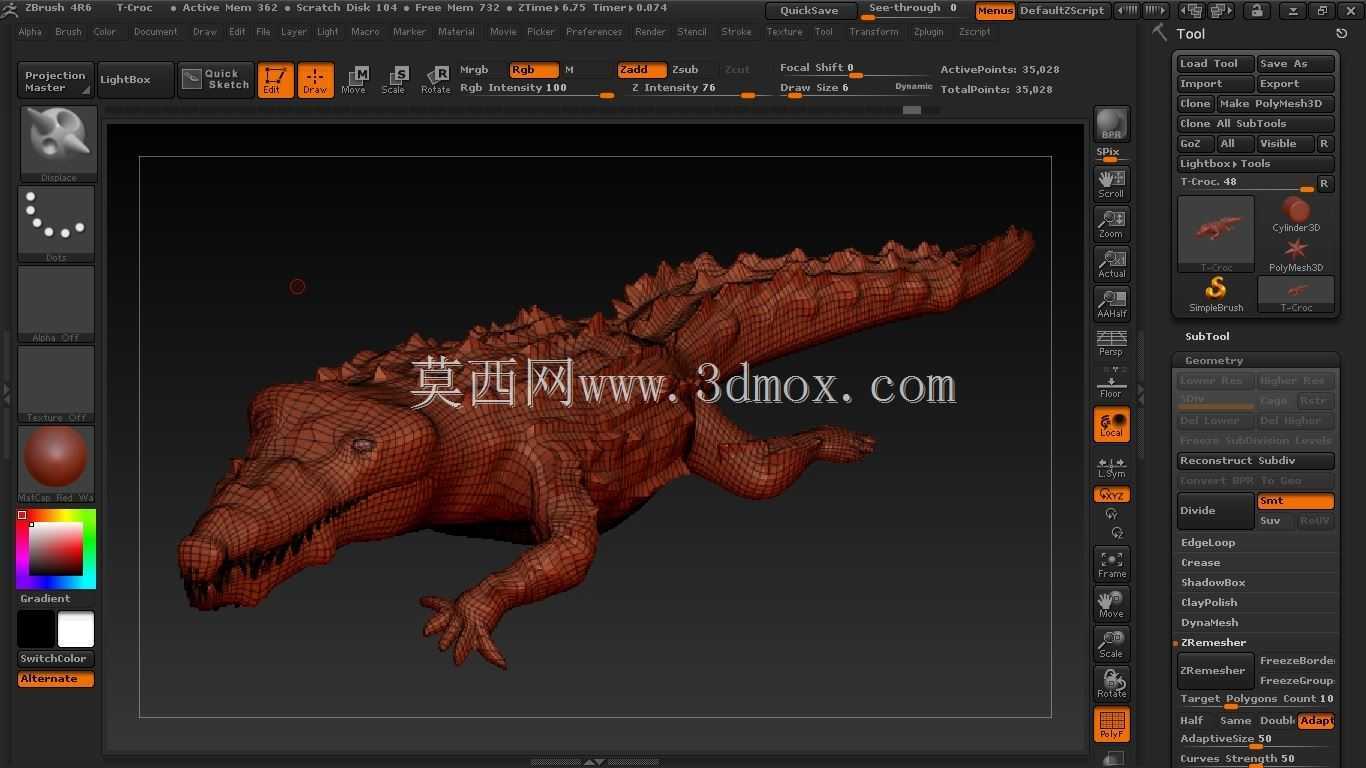Click the Make PolyMesh3D button
Image resolution: width=1366 pixels, height=768 pixels.
point(1275,104)
